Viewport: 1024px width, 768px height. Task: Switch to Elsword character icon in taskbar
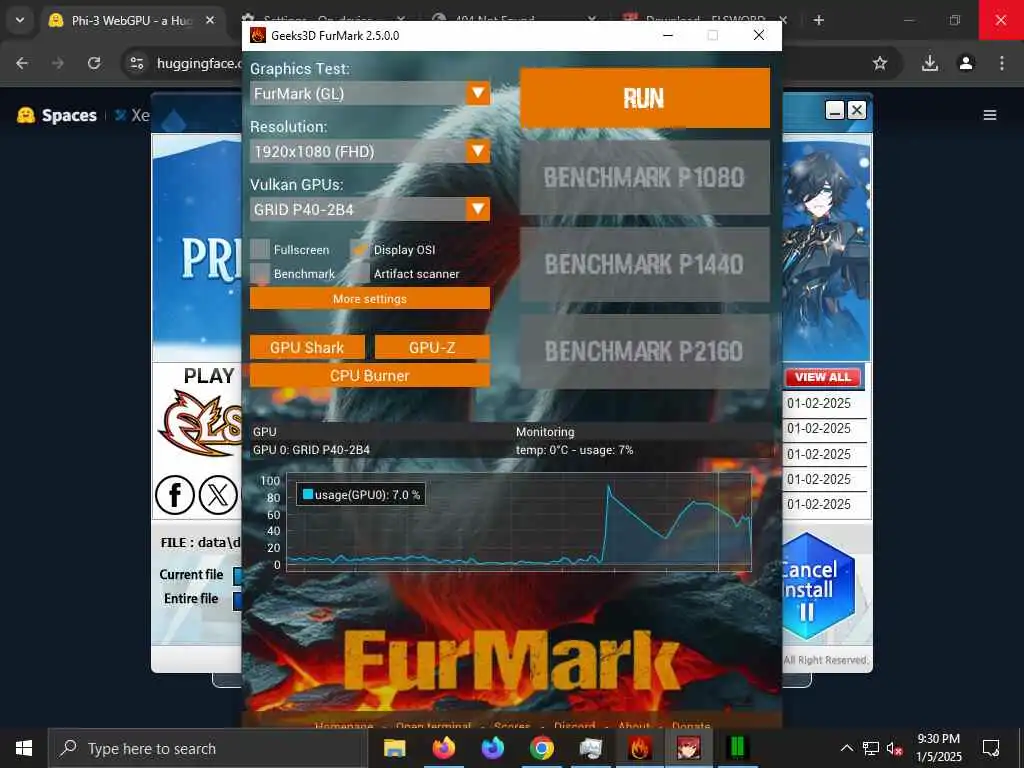(688, 748)
